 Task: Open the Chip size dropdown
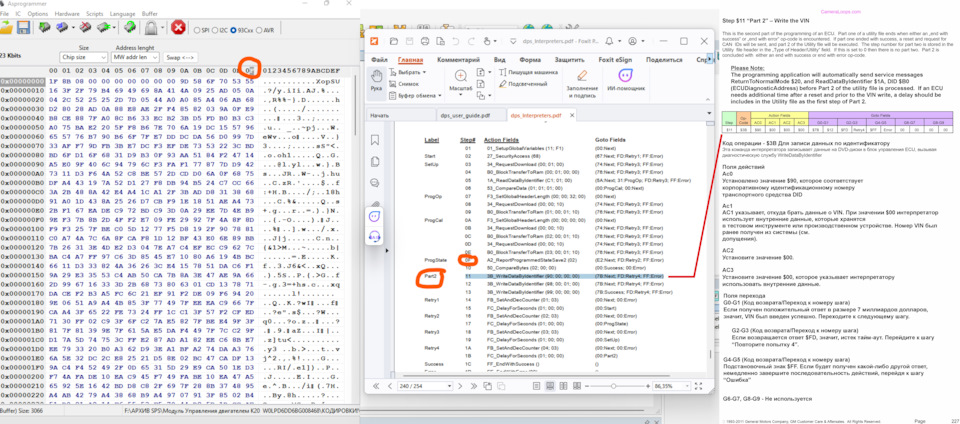[84, 57]
